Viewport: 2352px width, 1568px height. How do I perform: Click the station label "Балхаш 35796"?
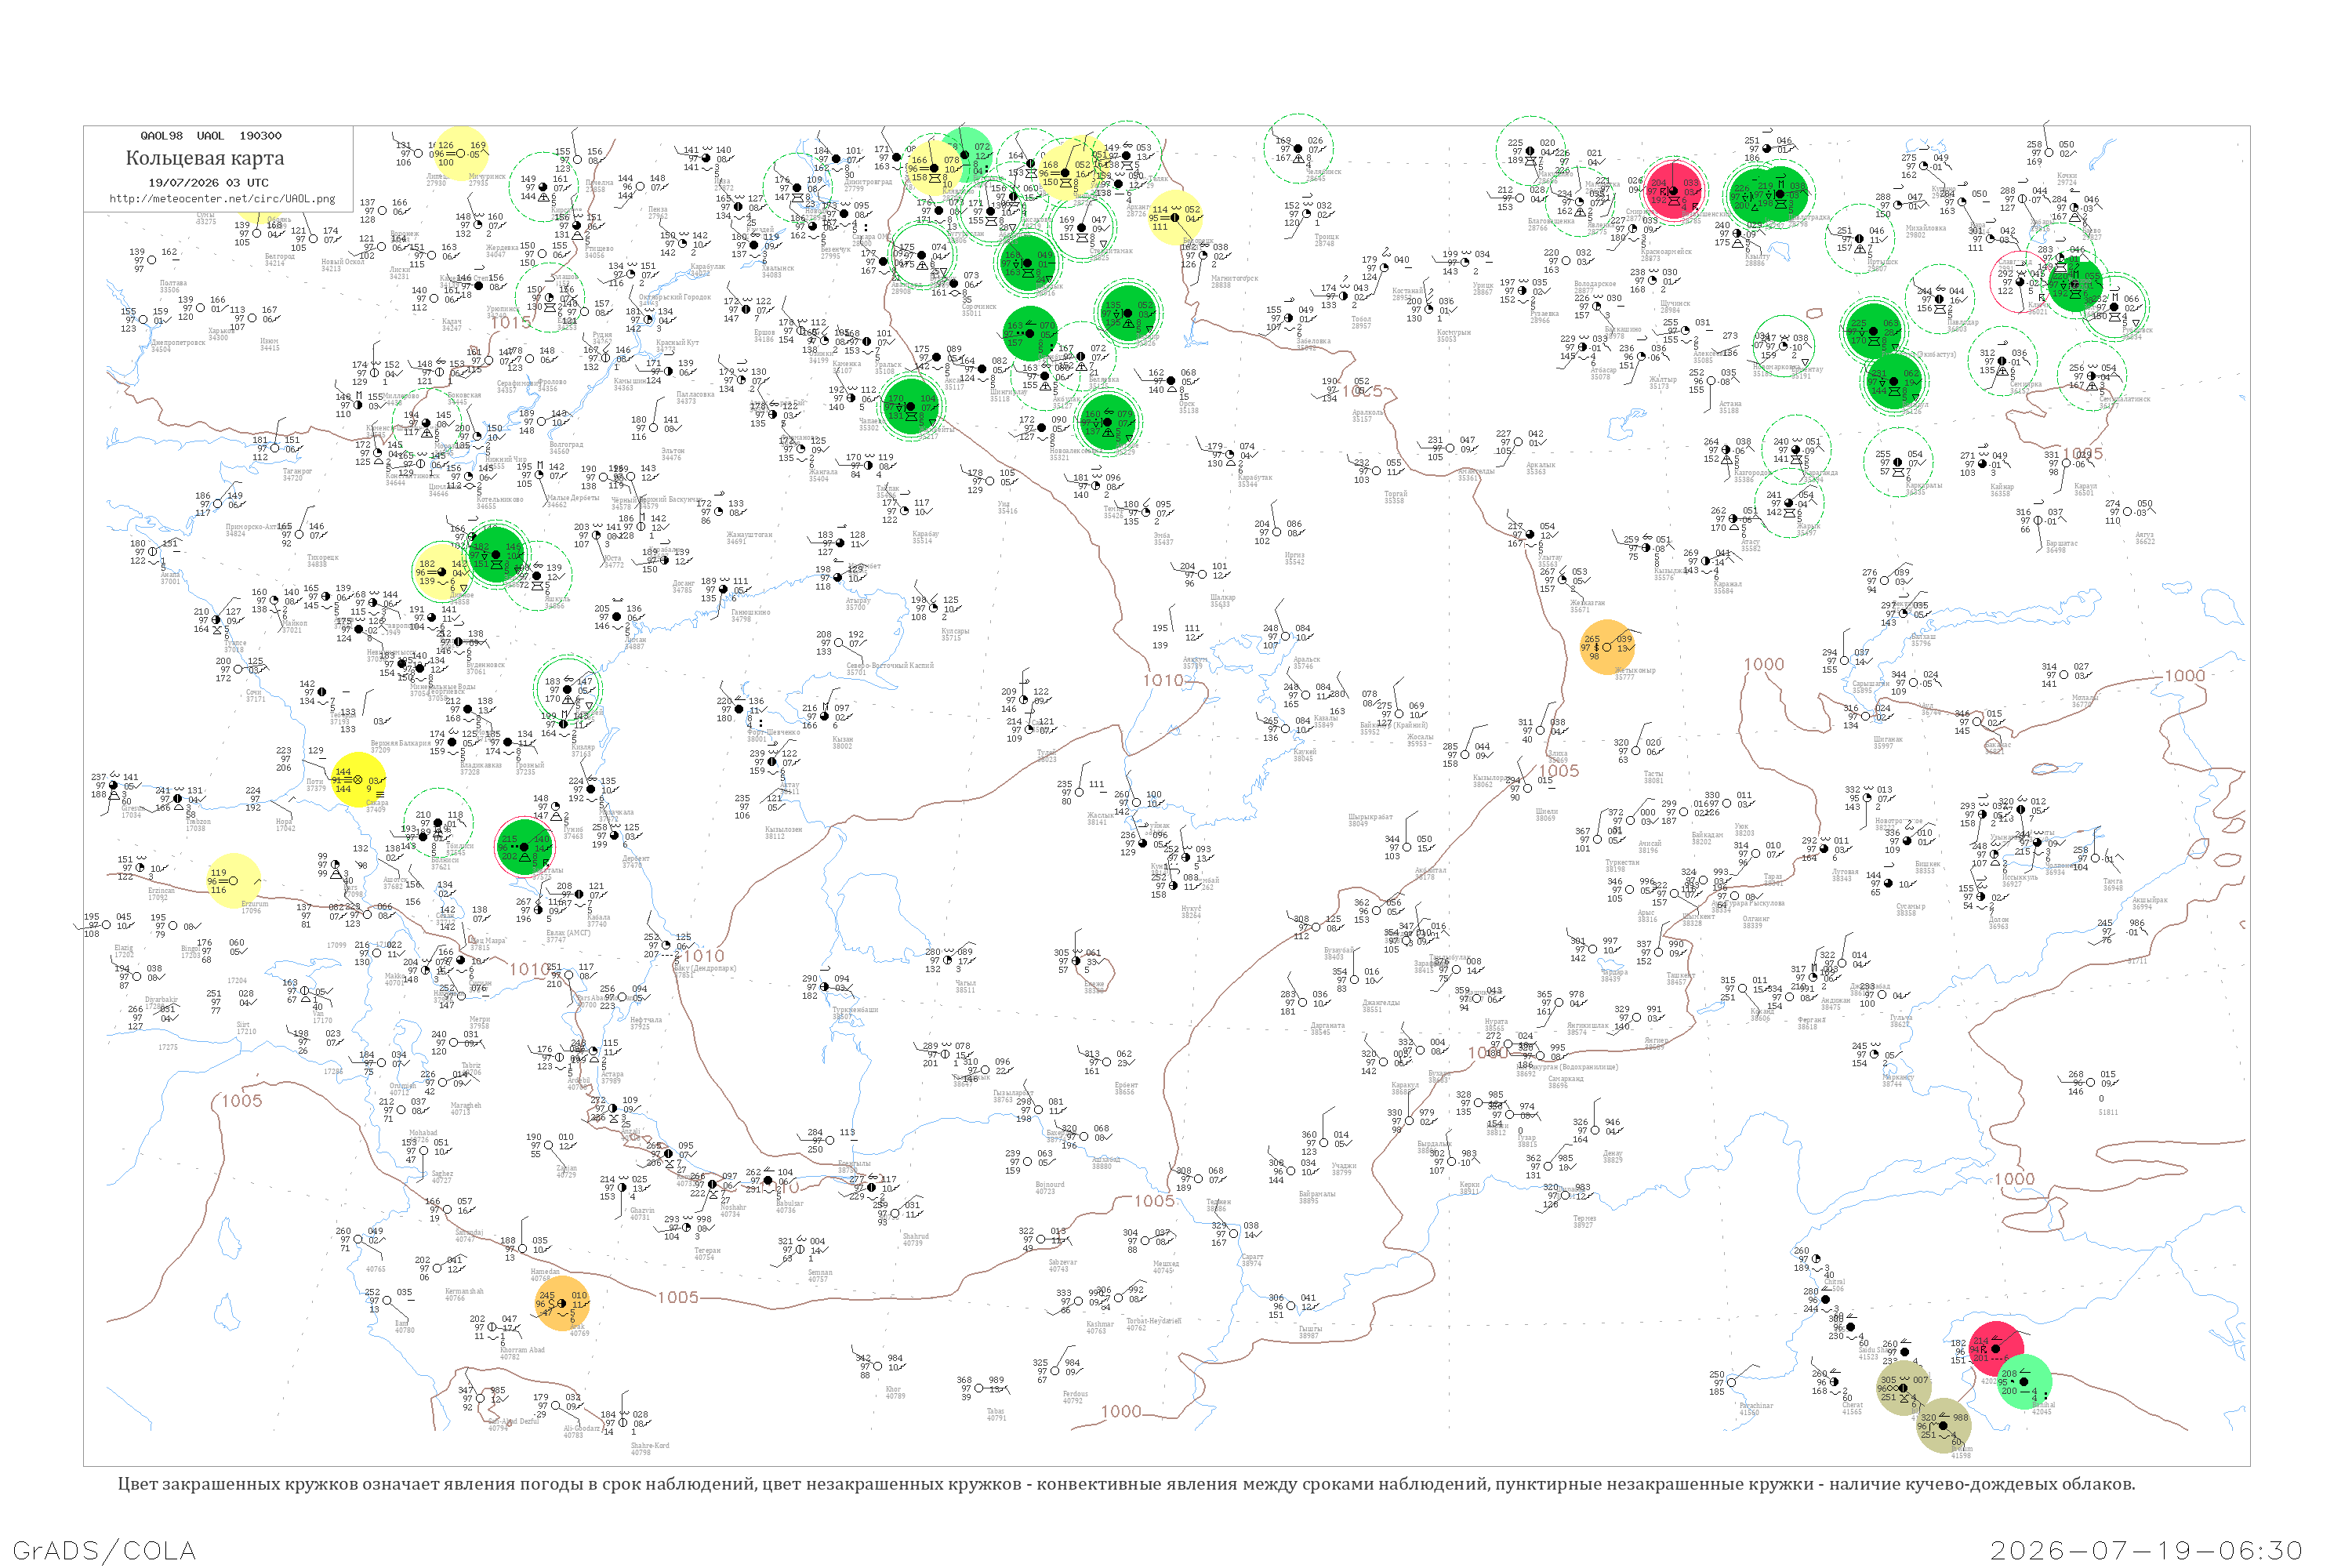[1923, 640]
